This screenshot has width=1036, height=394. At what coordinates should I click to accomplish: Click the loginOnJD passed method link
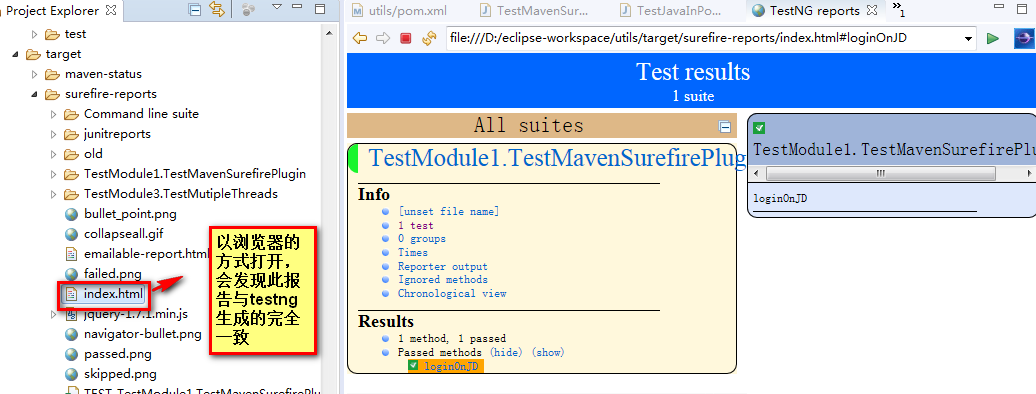click(x=451, y=366)
